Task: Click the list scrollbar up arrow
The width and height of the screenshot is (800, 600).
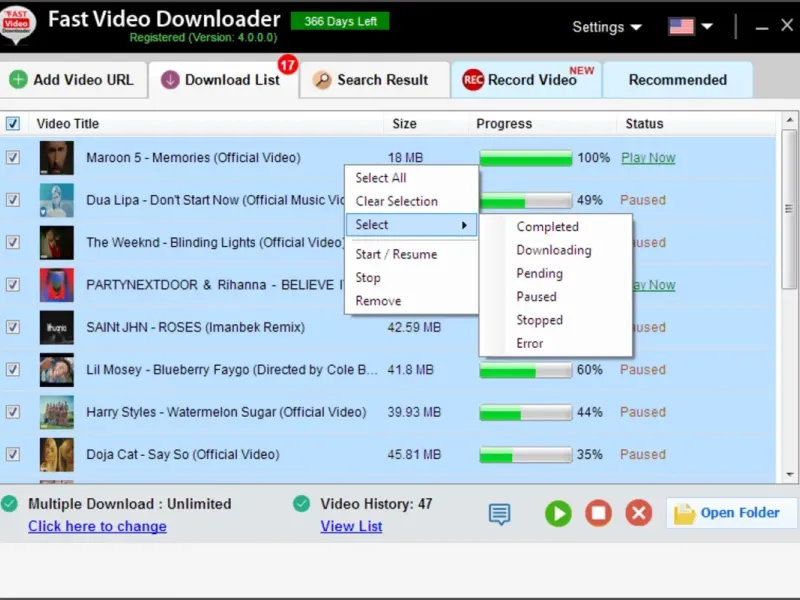Action: click(x=790, y=120)
